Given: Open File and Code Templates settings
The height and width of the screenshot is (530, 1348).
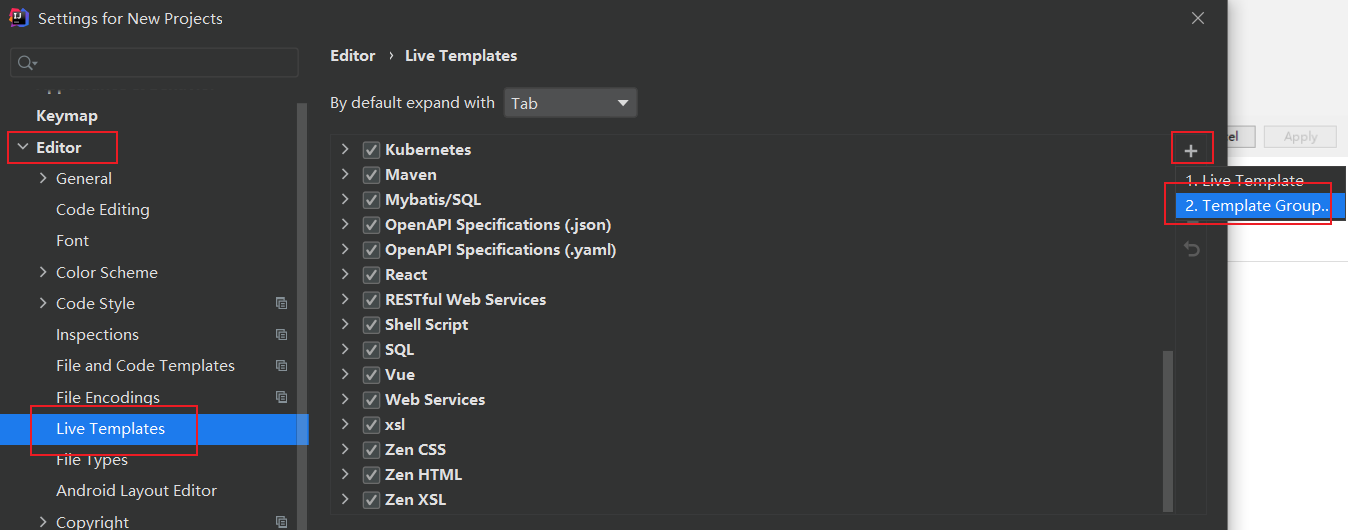Looking at the screenshot, I should coord(145,366).
